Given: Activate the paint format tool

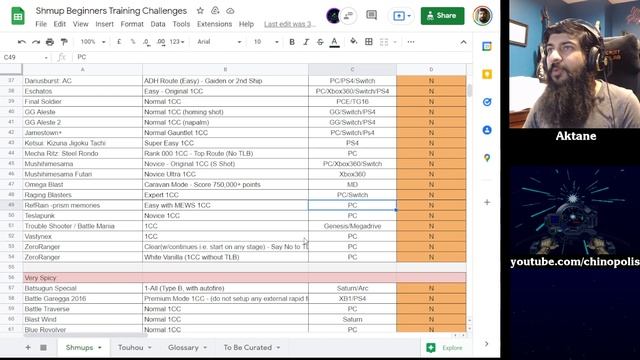Looking at the screenshot, I should 64,42.
